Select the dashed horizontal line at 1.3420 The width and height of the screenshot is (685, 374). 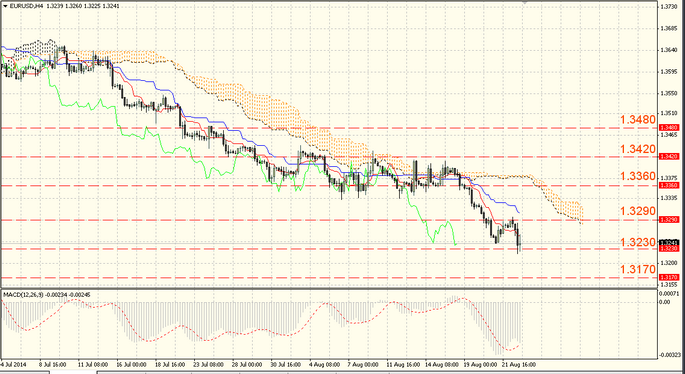pos(329,156)
